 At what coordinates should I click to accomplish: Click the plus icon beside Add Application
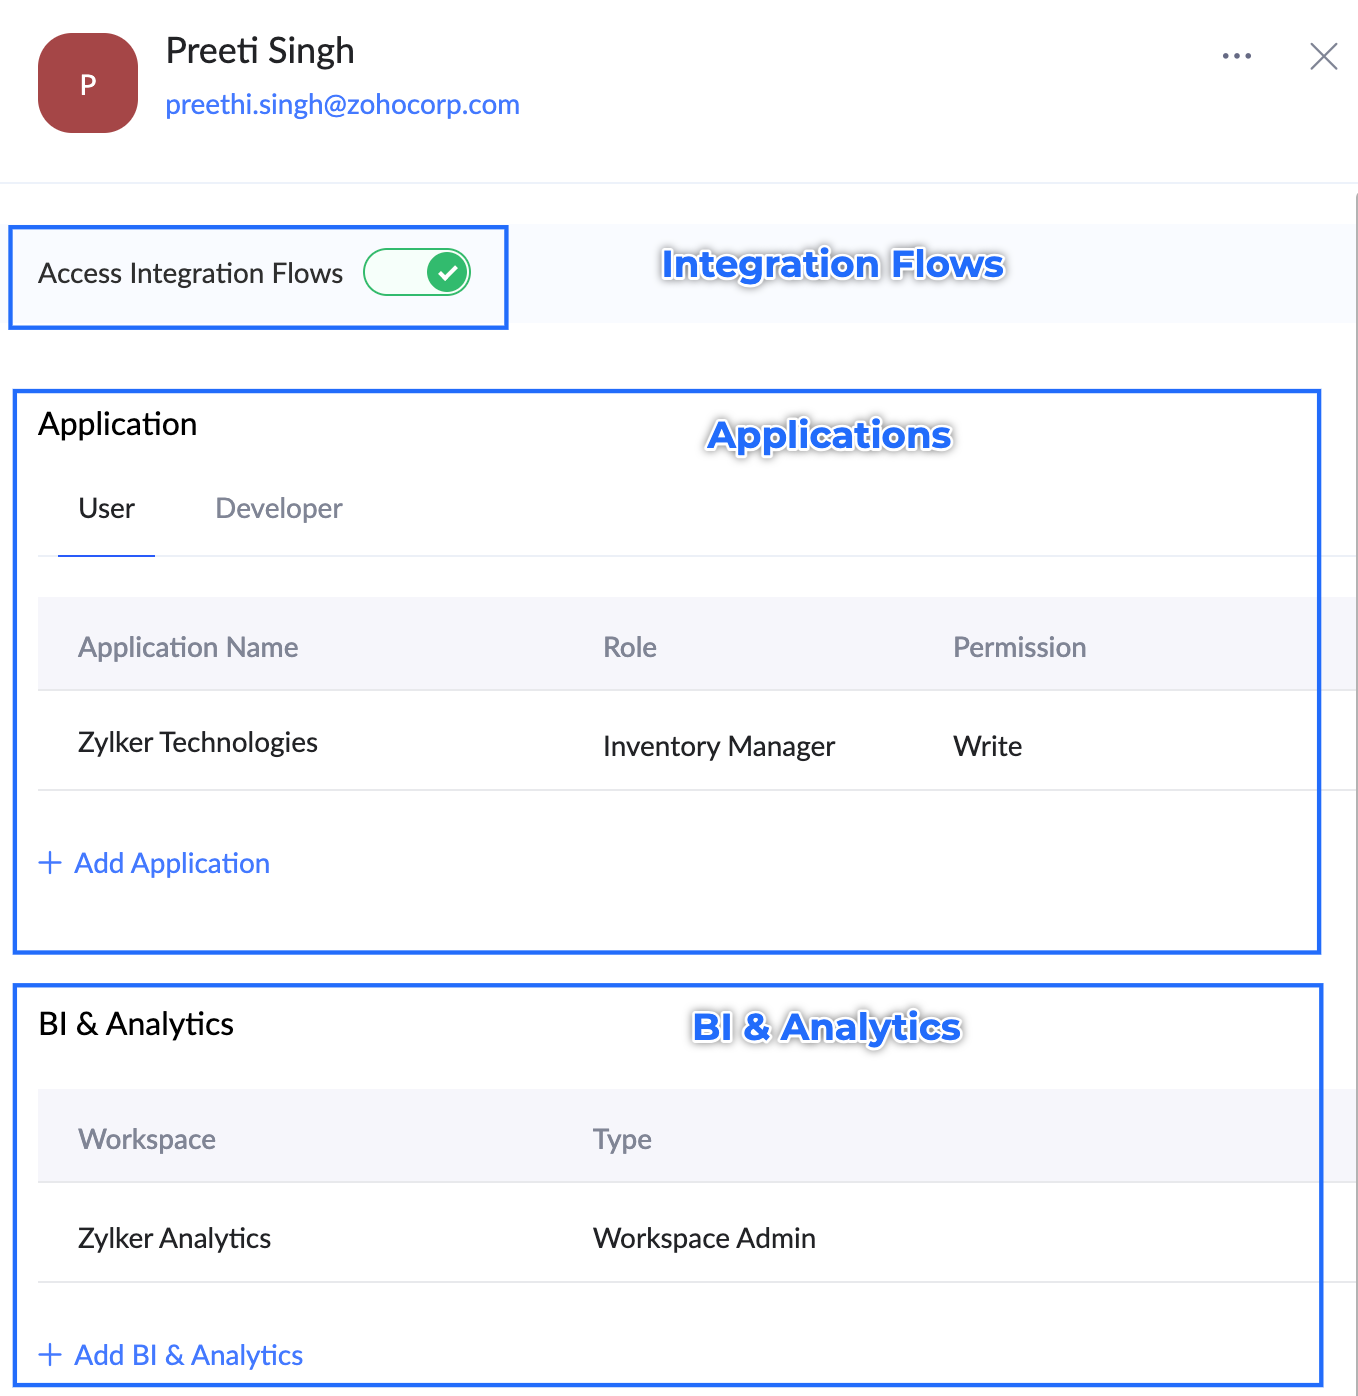tap(50, 862)
